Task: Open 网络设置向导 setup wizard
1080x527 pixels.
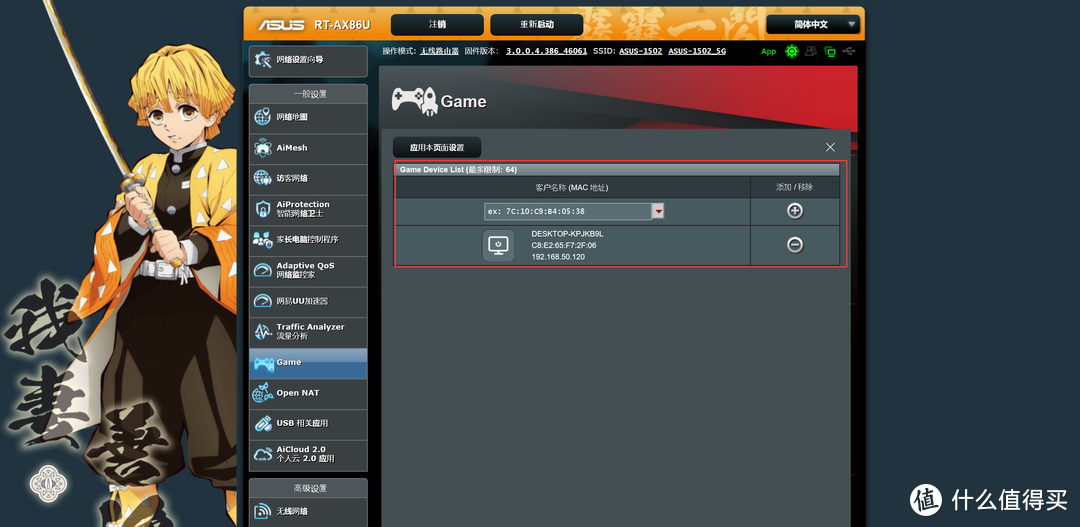Action: click(x=308, y=61)
